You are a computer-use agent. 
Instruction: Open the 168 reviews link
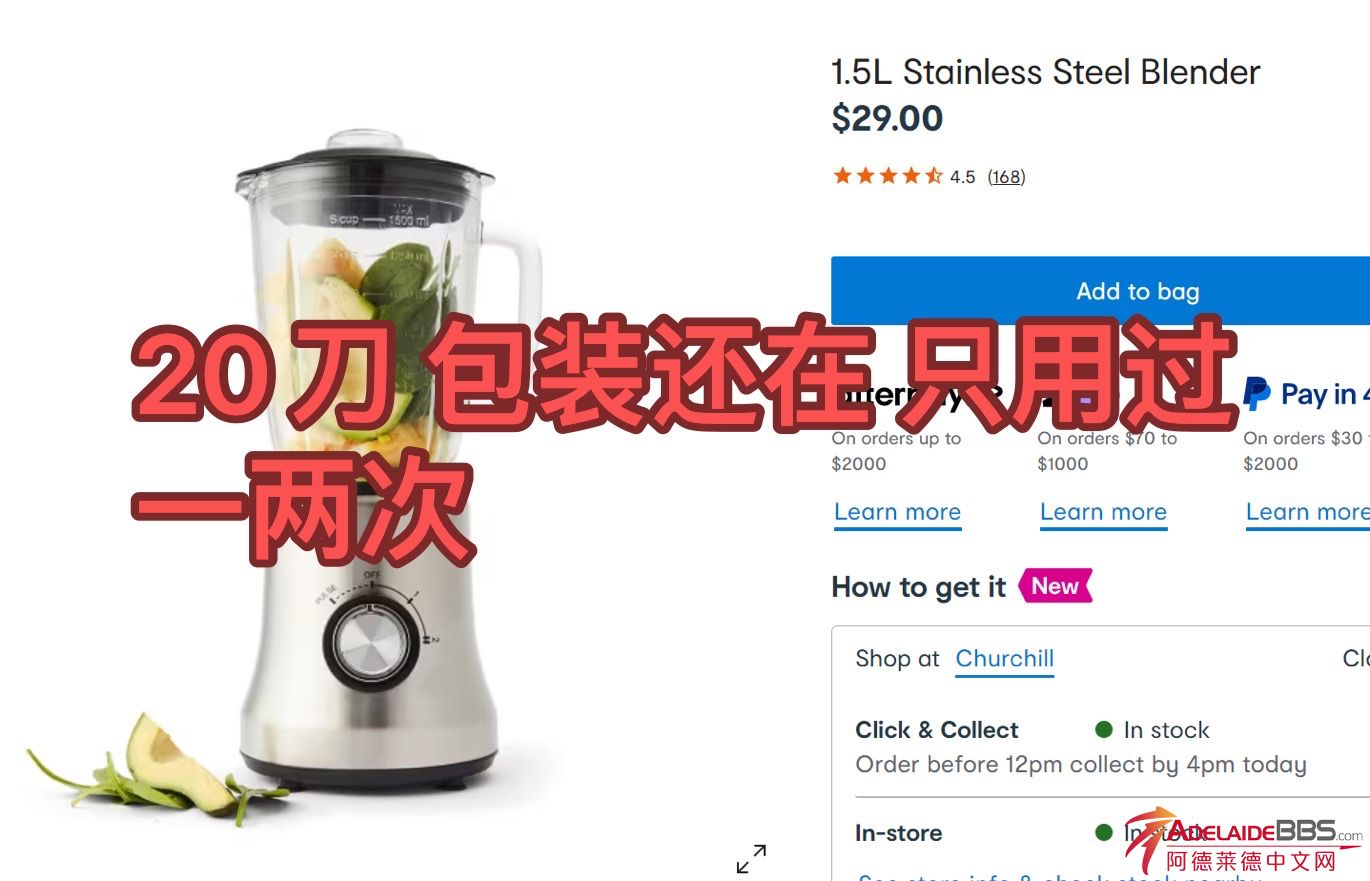click(x=1006, y=177)
